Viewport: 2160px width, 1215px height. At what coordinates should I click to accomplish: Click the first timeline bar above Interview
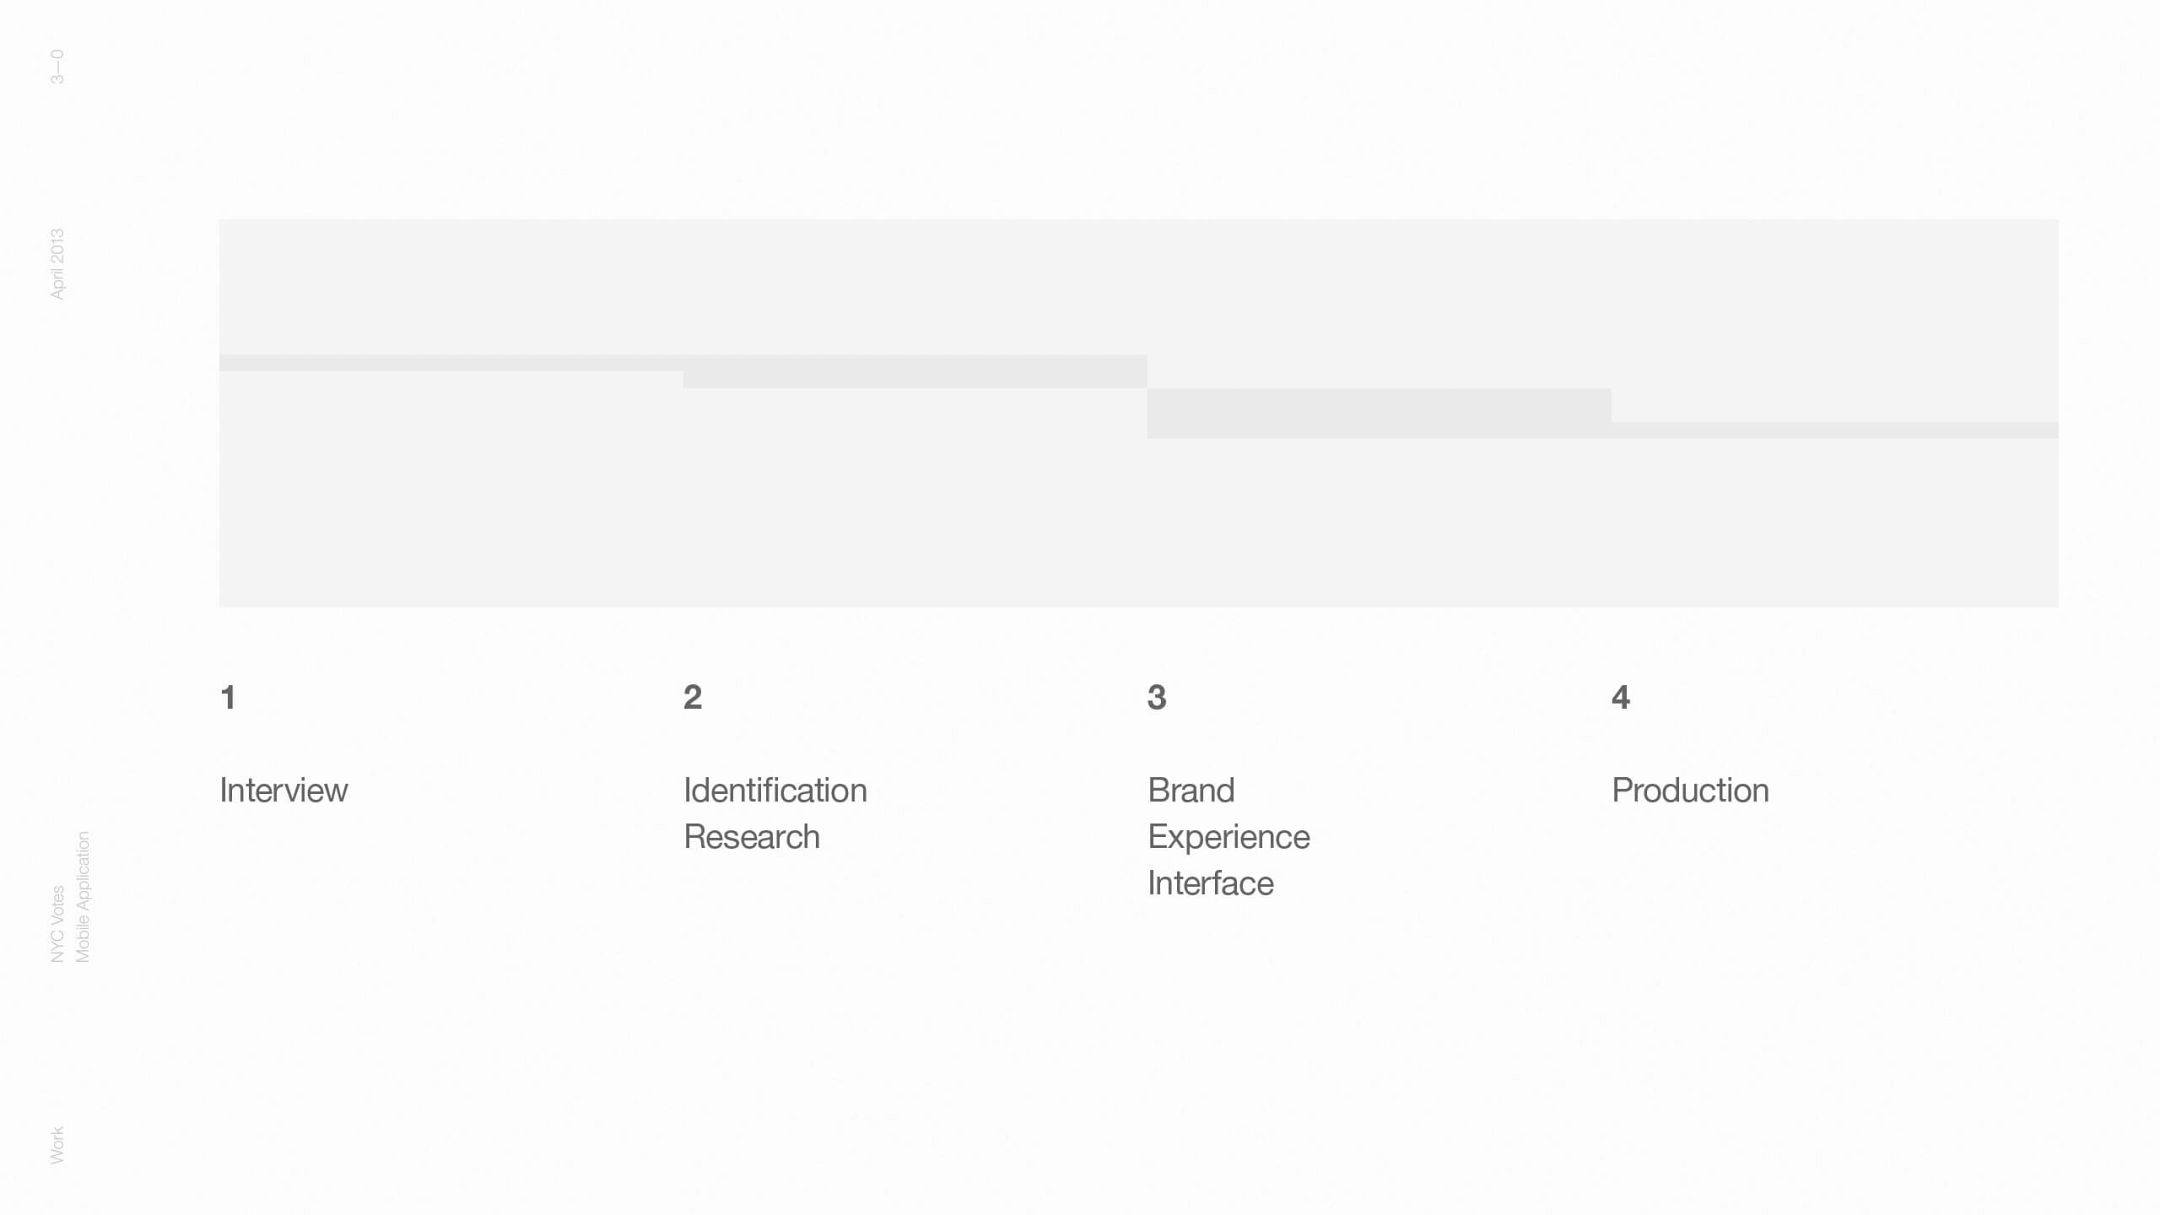tap(450, 363)
